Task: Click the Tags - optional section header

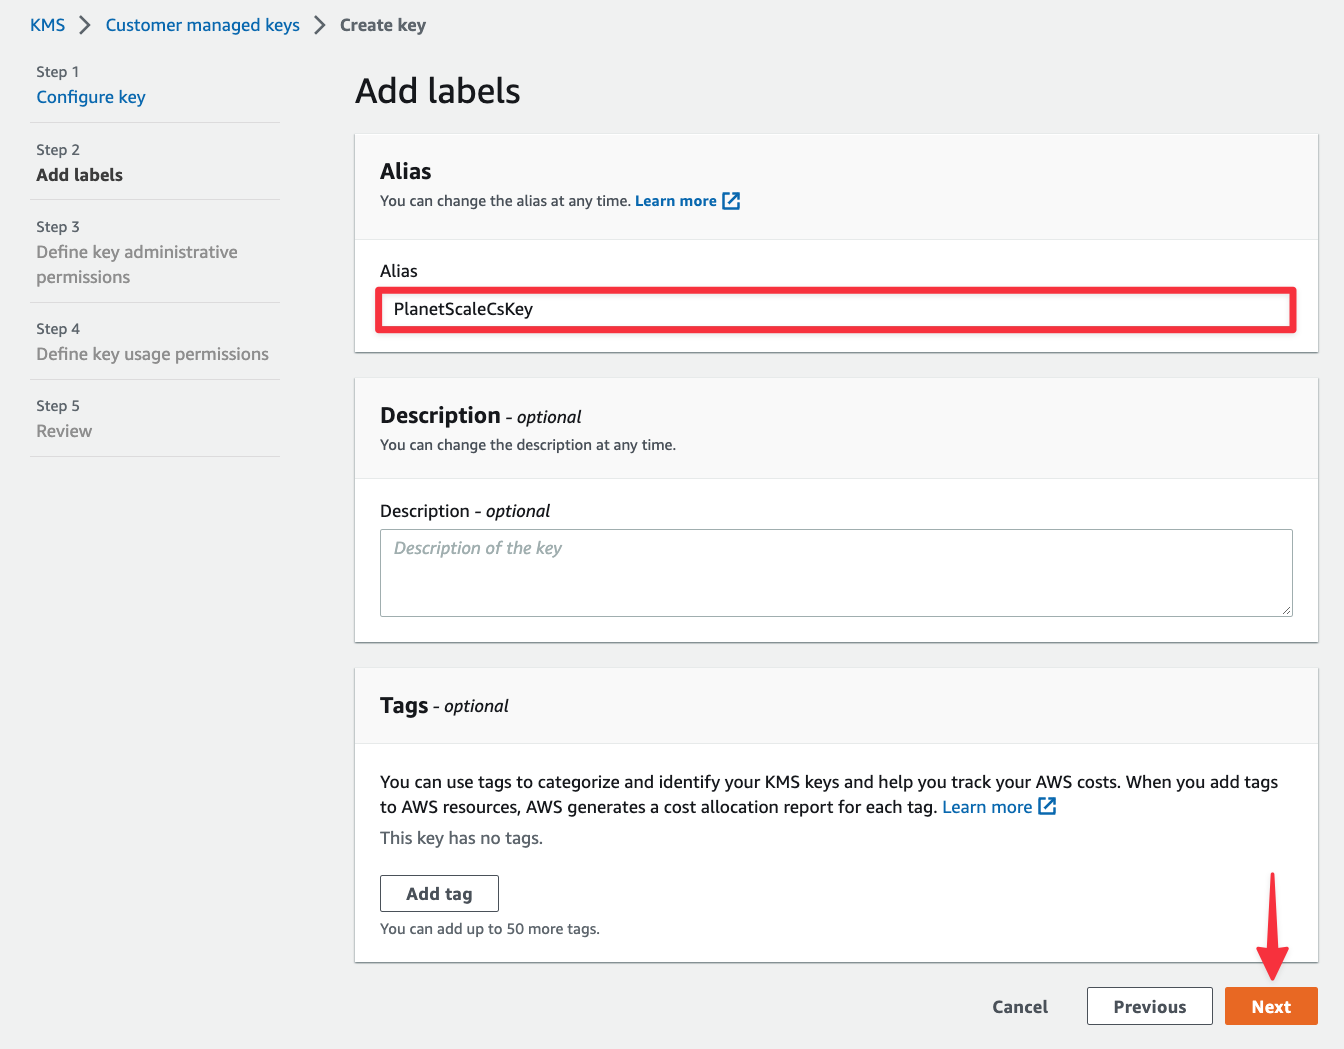Action: click(444, 706)
